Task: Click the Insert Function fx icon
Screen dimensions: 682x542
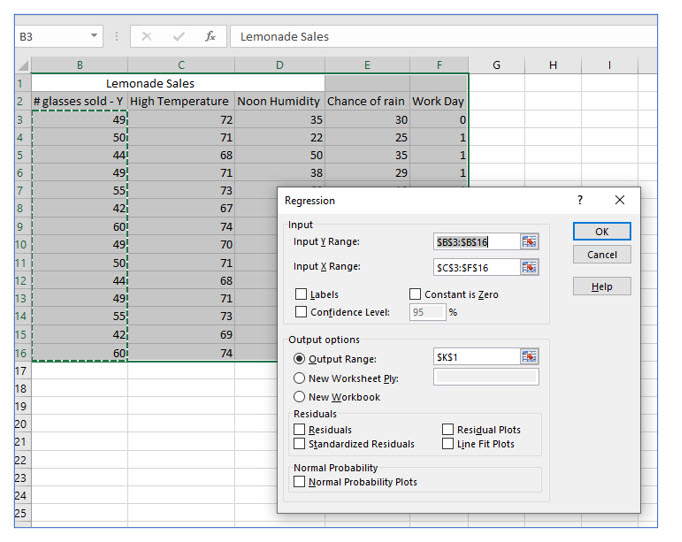Action: pos(211,37)
